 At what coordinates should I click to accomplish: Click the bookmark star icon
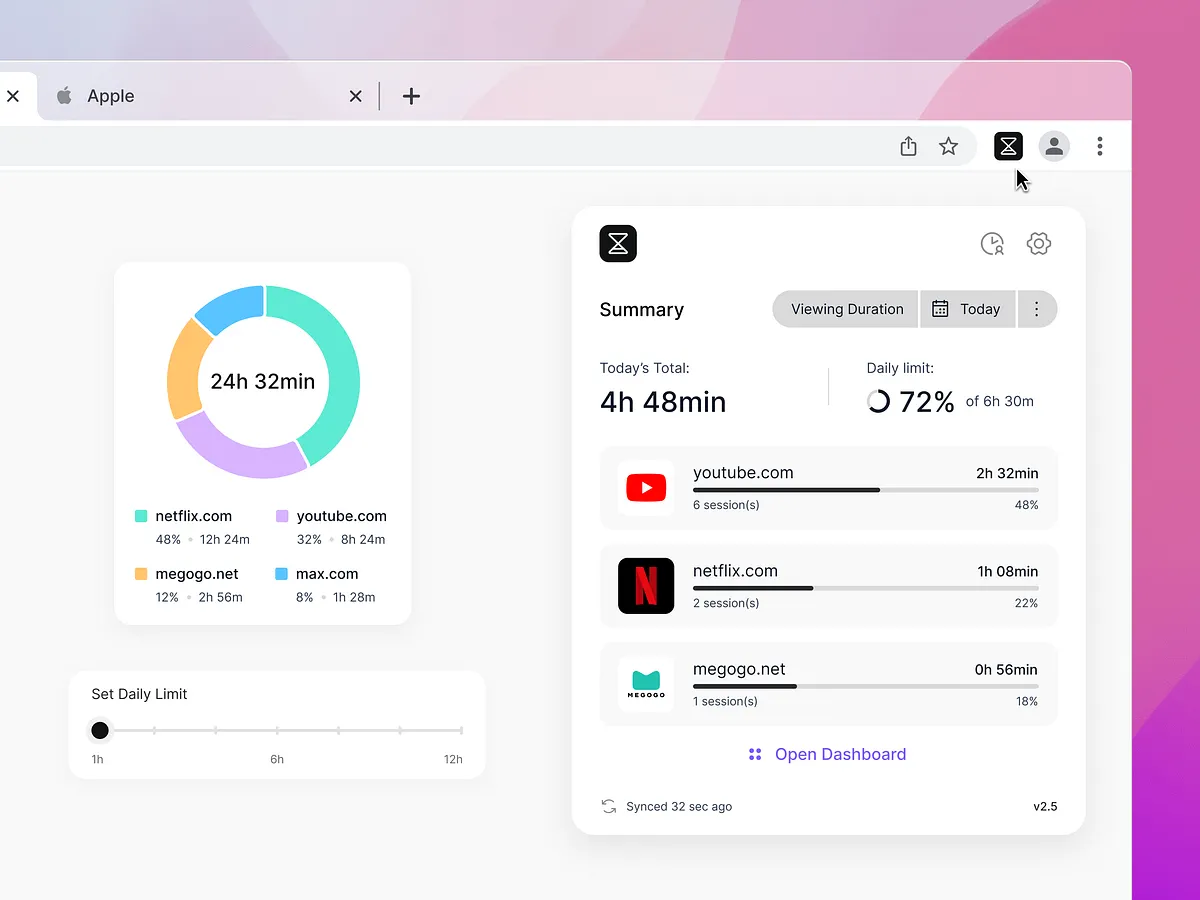pyautogui.click(x=948, y=146)
